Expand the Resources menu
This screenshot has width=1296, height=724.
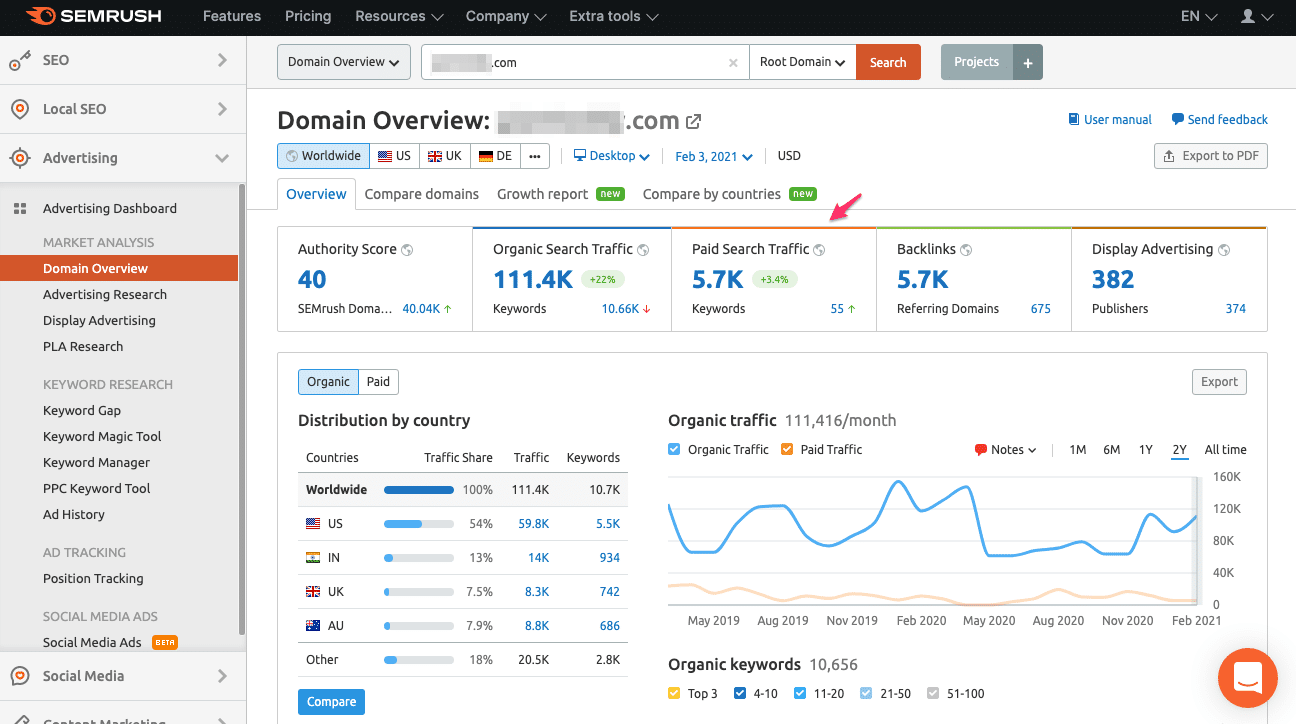[x=399, y=17]
